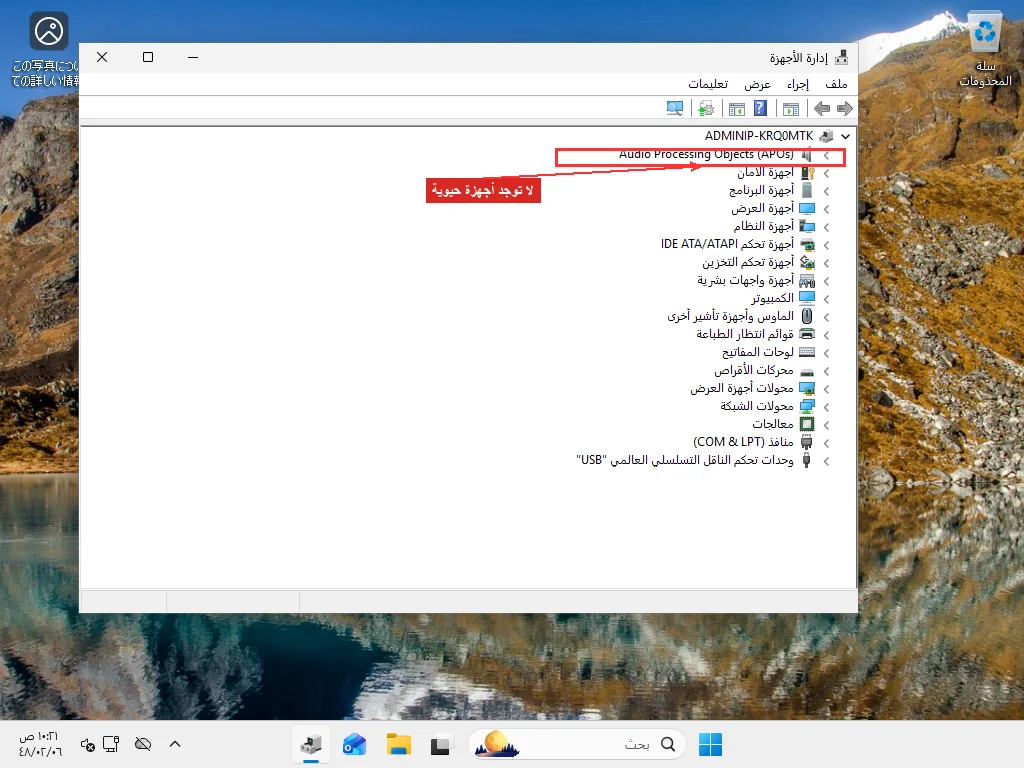Select the منافذ (COM & LPT) row text
Viewport: 1024px width, 768px height.
pyautogui.click(x=743, y=442)
